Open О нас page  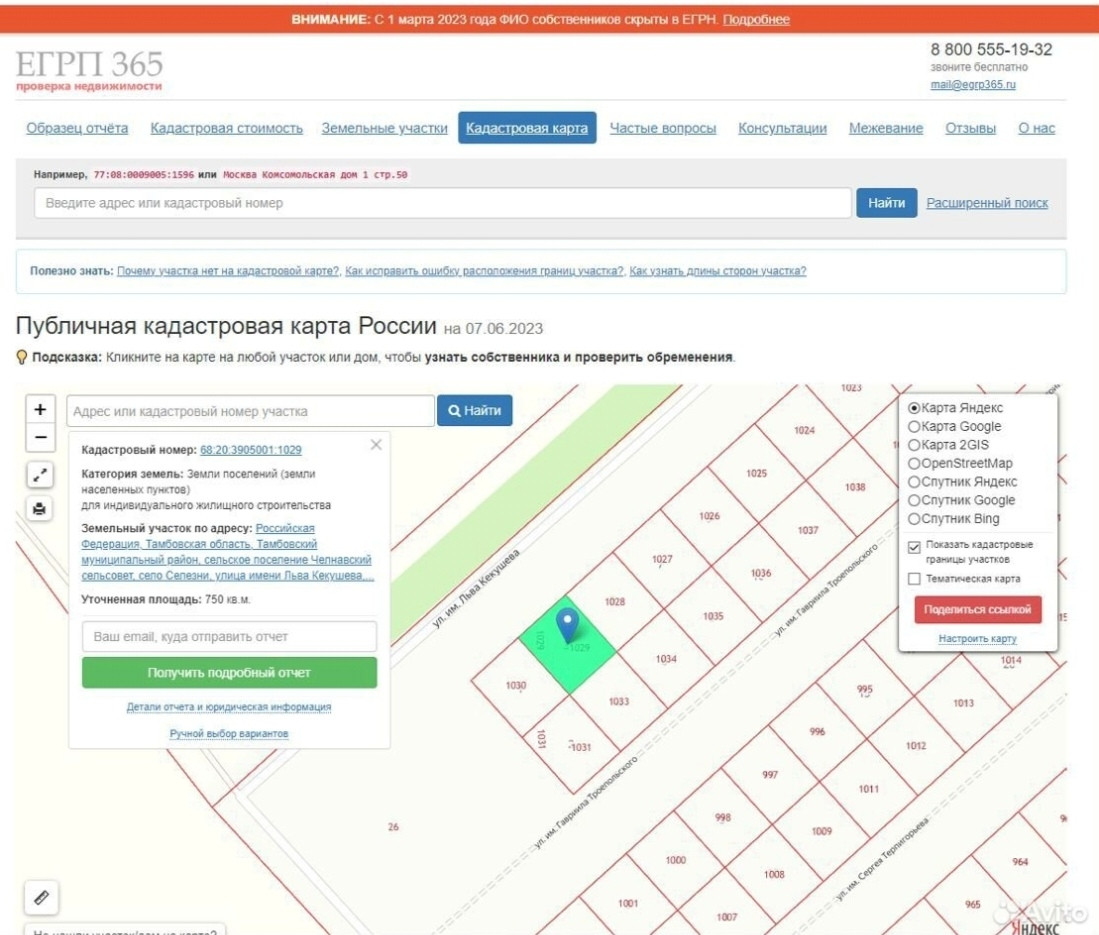(1036, 128)
